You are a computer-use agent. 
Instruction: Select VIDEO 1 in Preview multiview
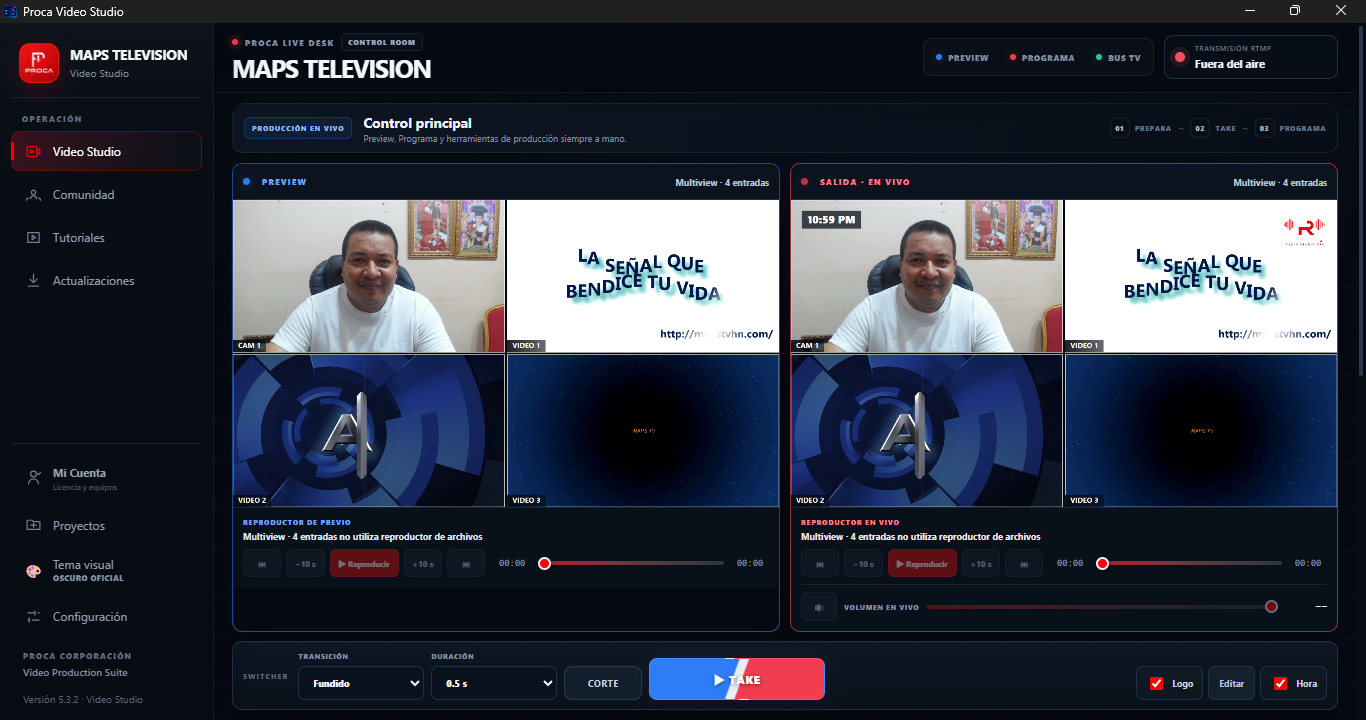click(x=642, y=276)
